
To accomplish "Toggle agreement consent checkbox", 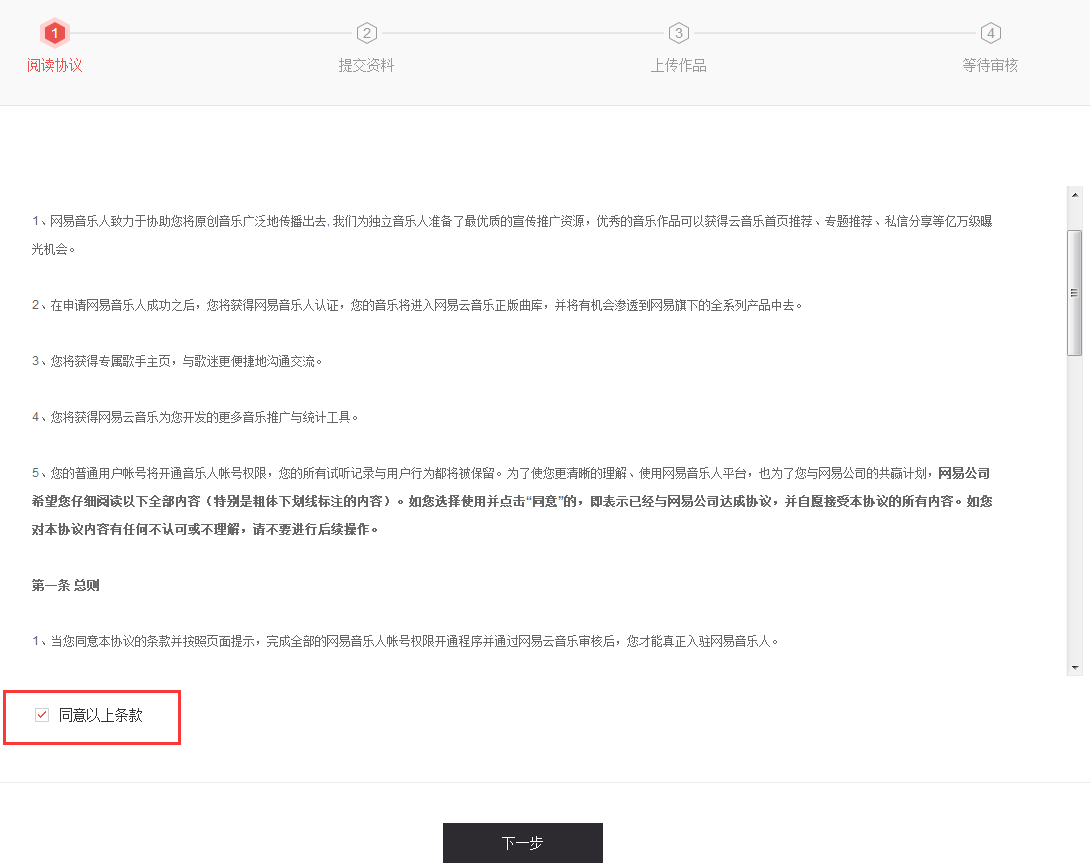I will click(41, 715).
